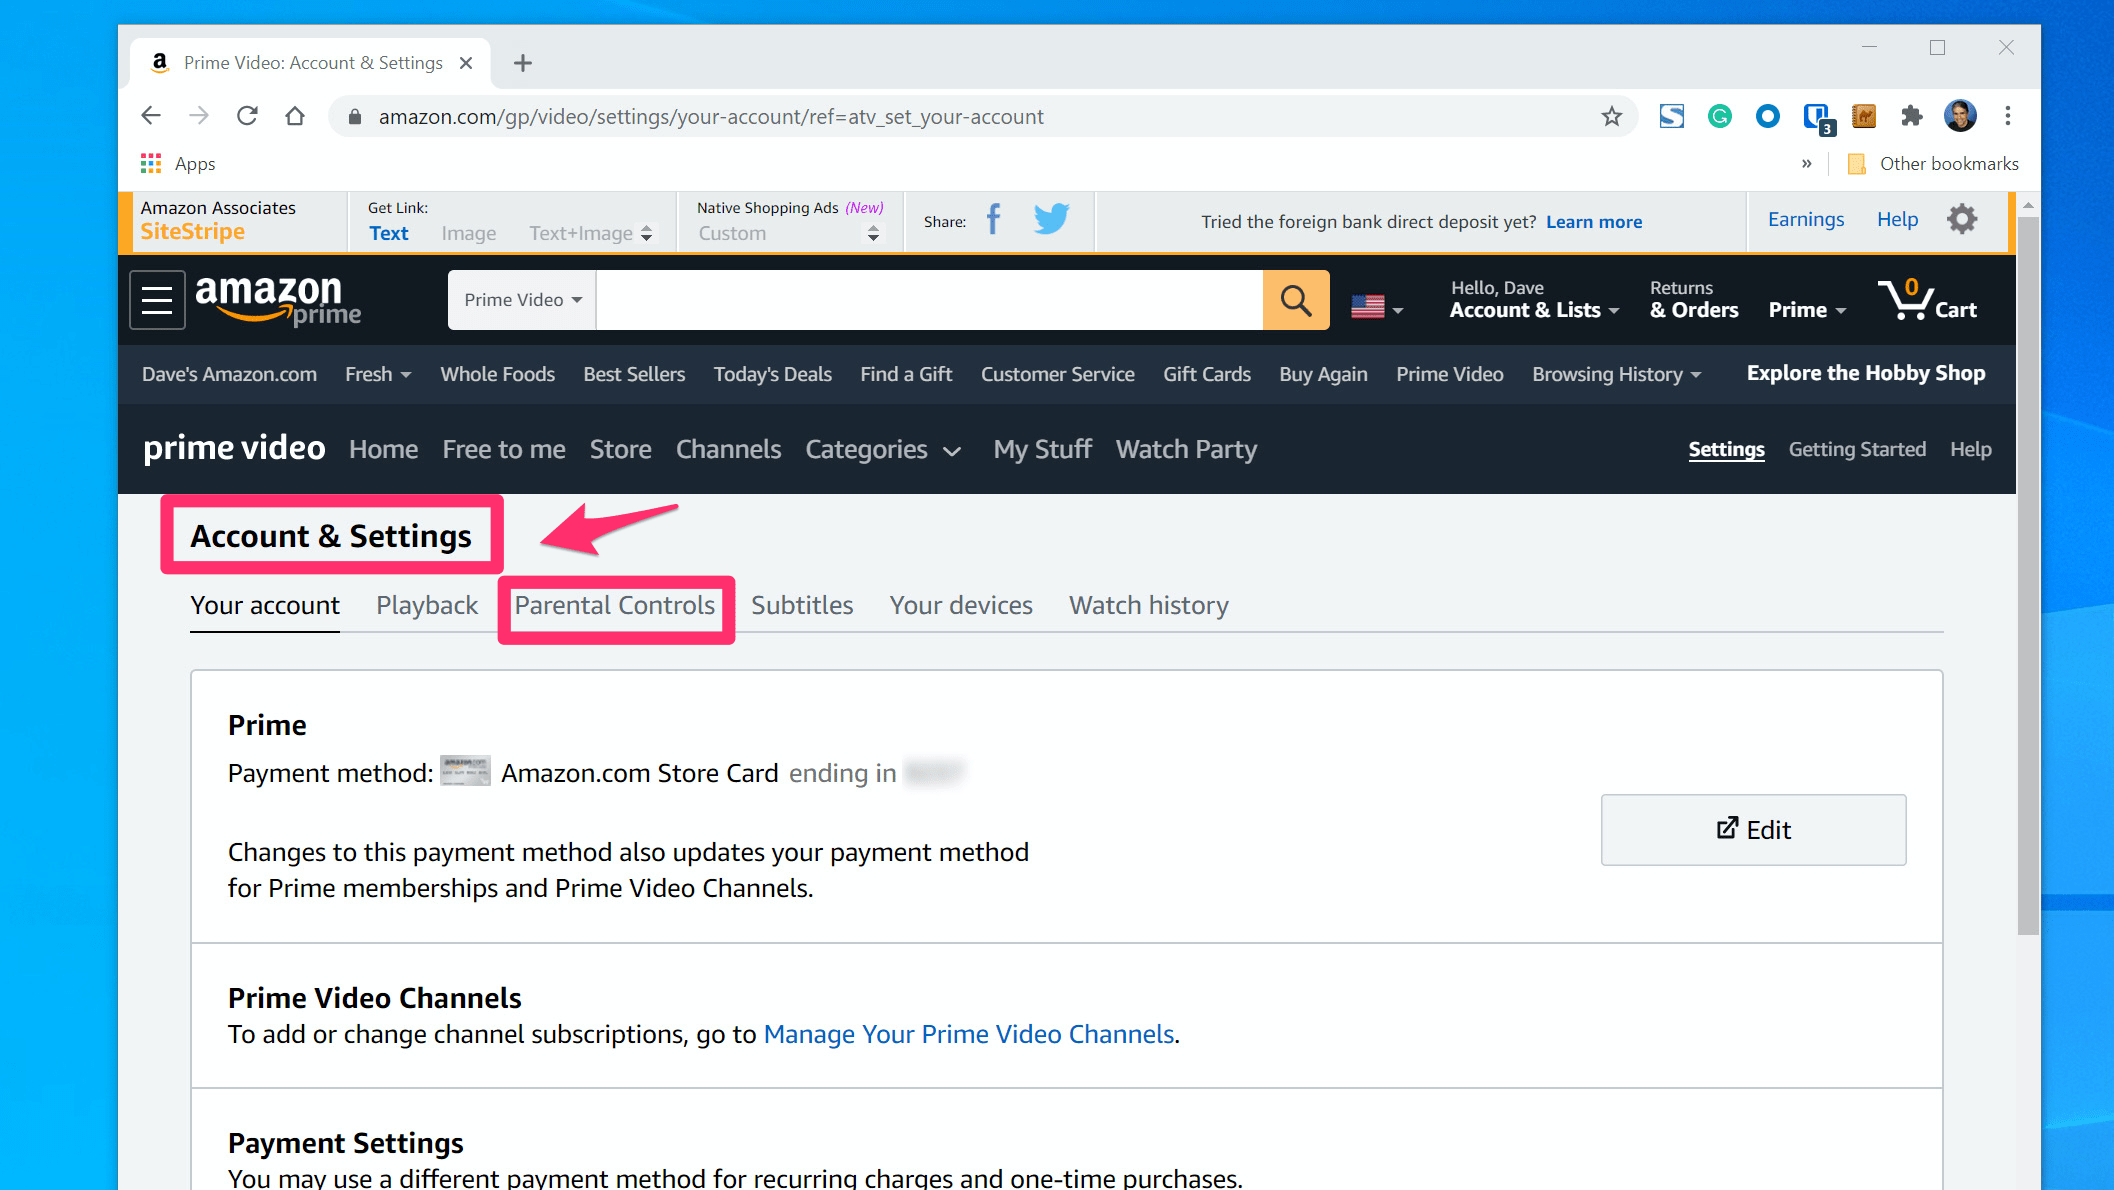Open the Watch history tab

coord(1148,606)
